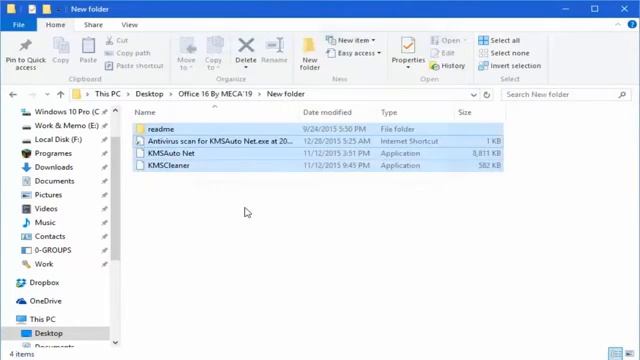
Task: Open New item dropdown
Action: coord(351,40)
